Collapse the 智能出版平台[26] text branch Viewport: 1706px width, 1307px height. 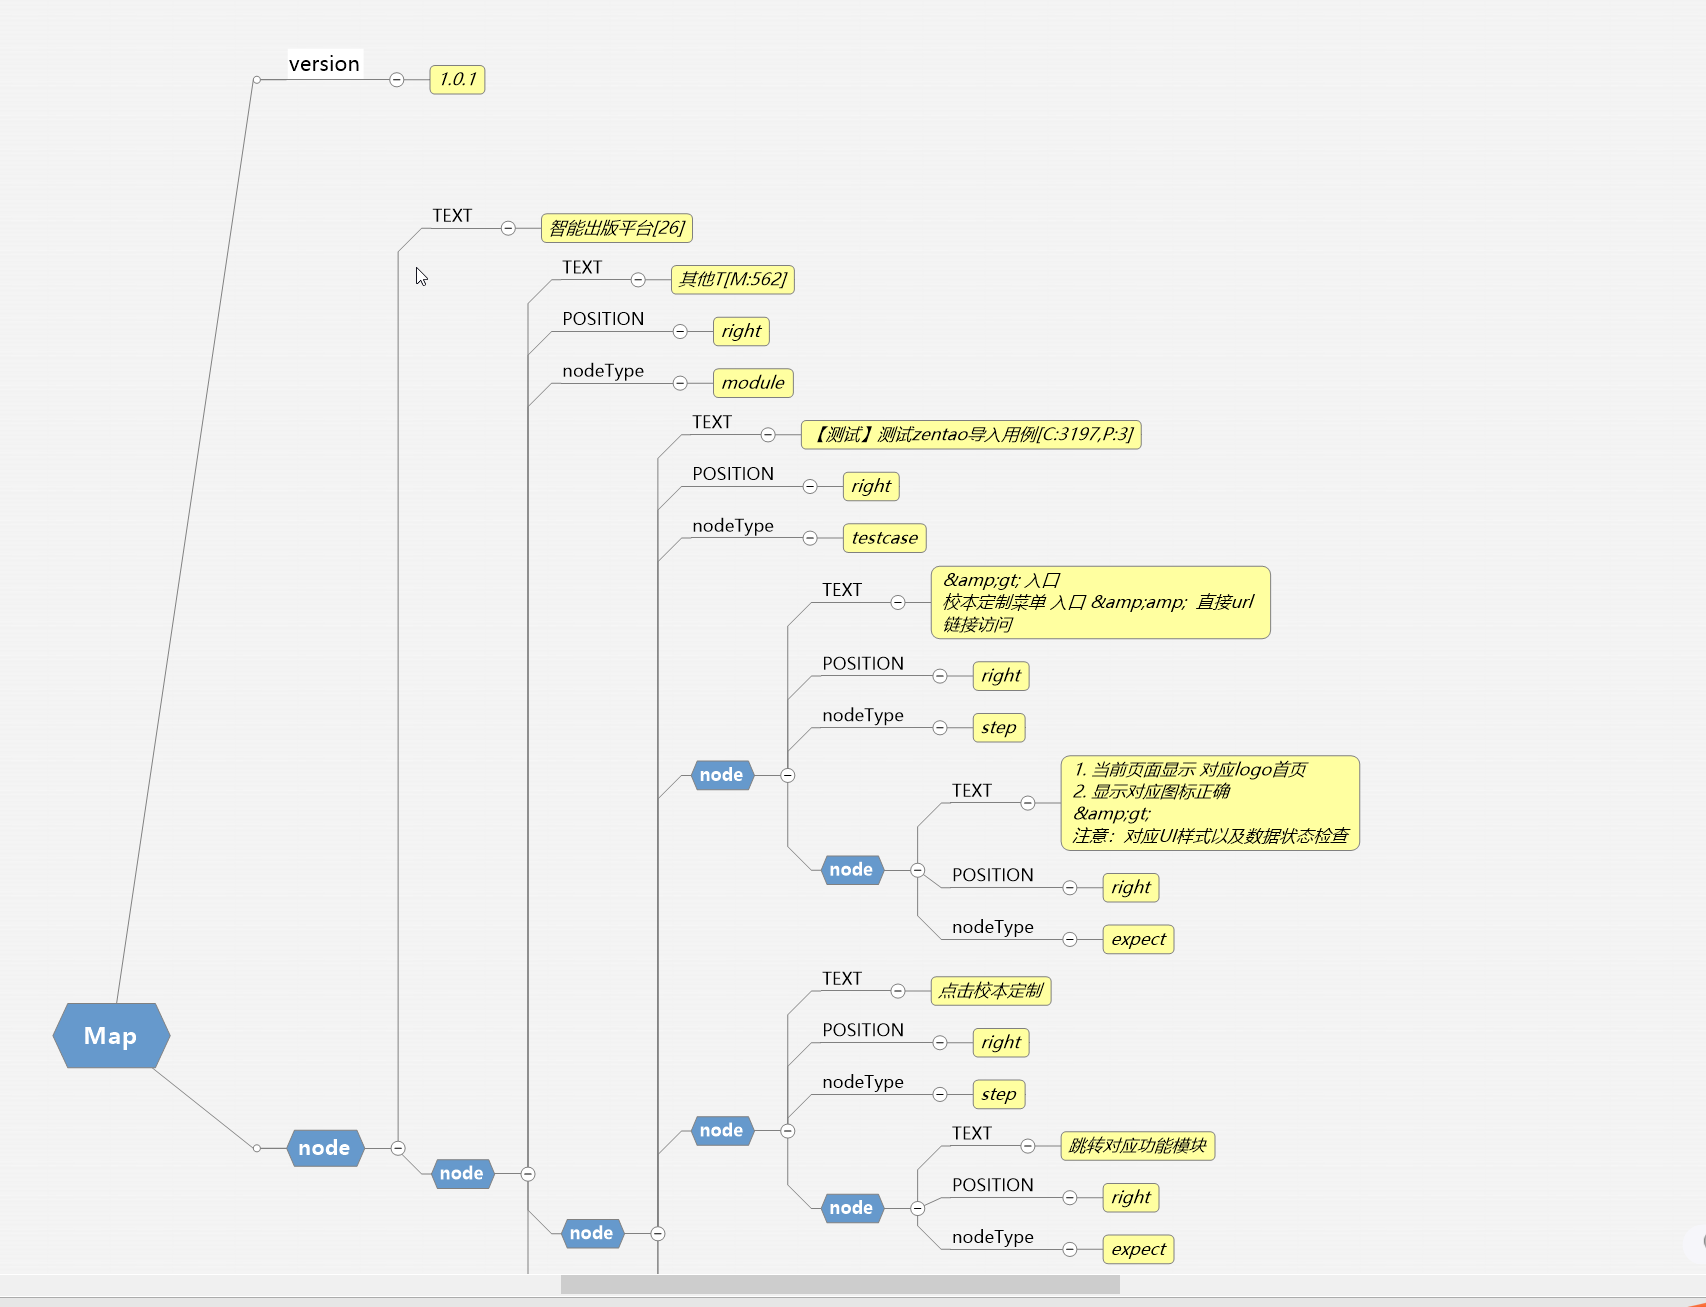pyautogui.click(x=508, y=228)
